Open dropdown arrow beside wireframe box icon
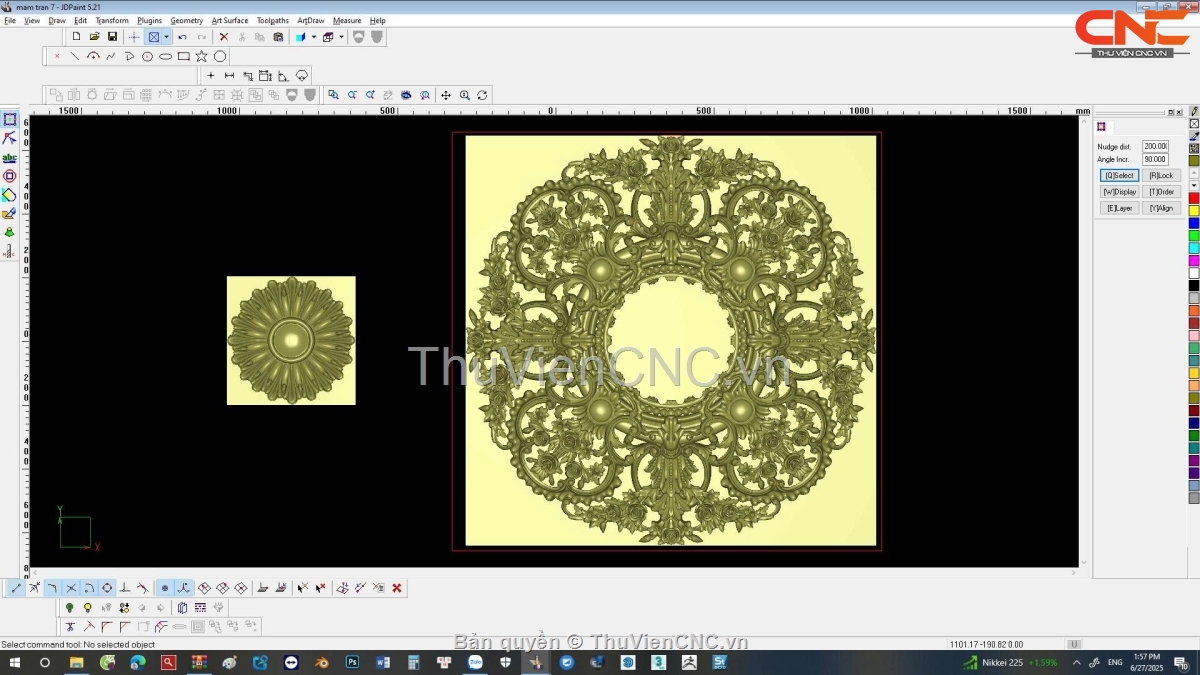1200x675 pixels. click(341, 37)
